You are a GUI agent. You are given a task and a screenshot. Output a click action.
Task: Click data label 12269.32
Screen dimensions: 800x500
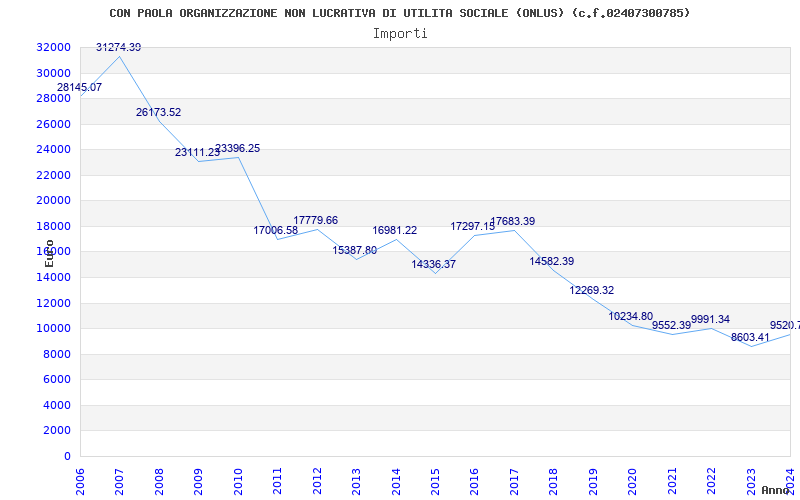click(592, 290)
